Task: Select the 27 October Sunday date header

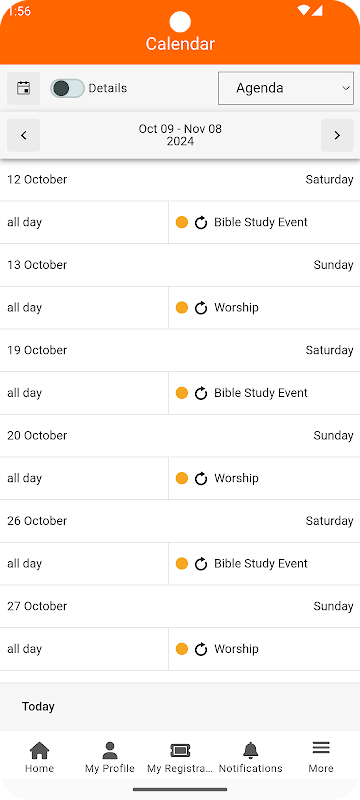Action: pos(180,606)
